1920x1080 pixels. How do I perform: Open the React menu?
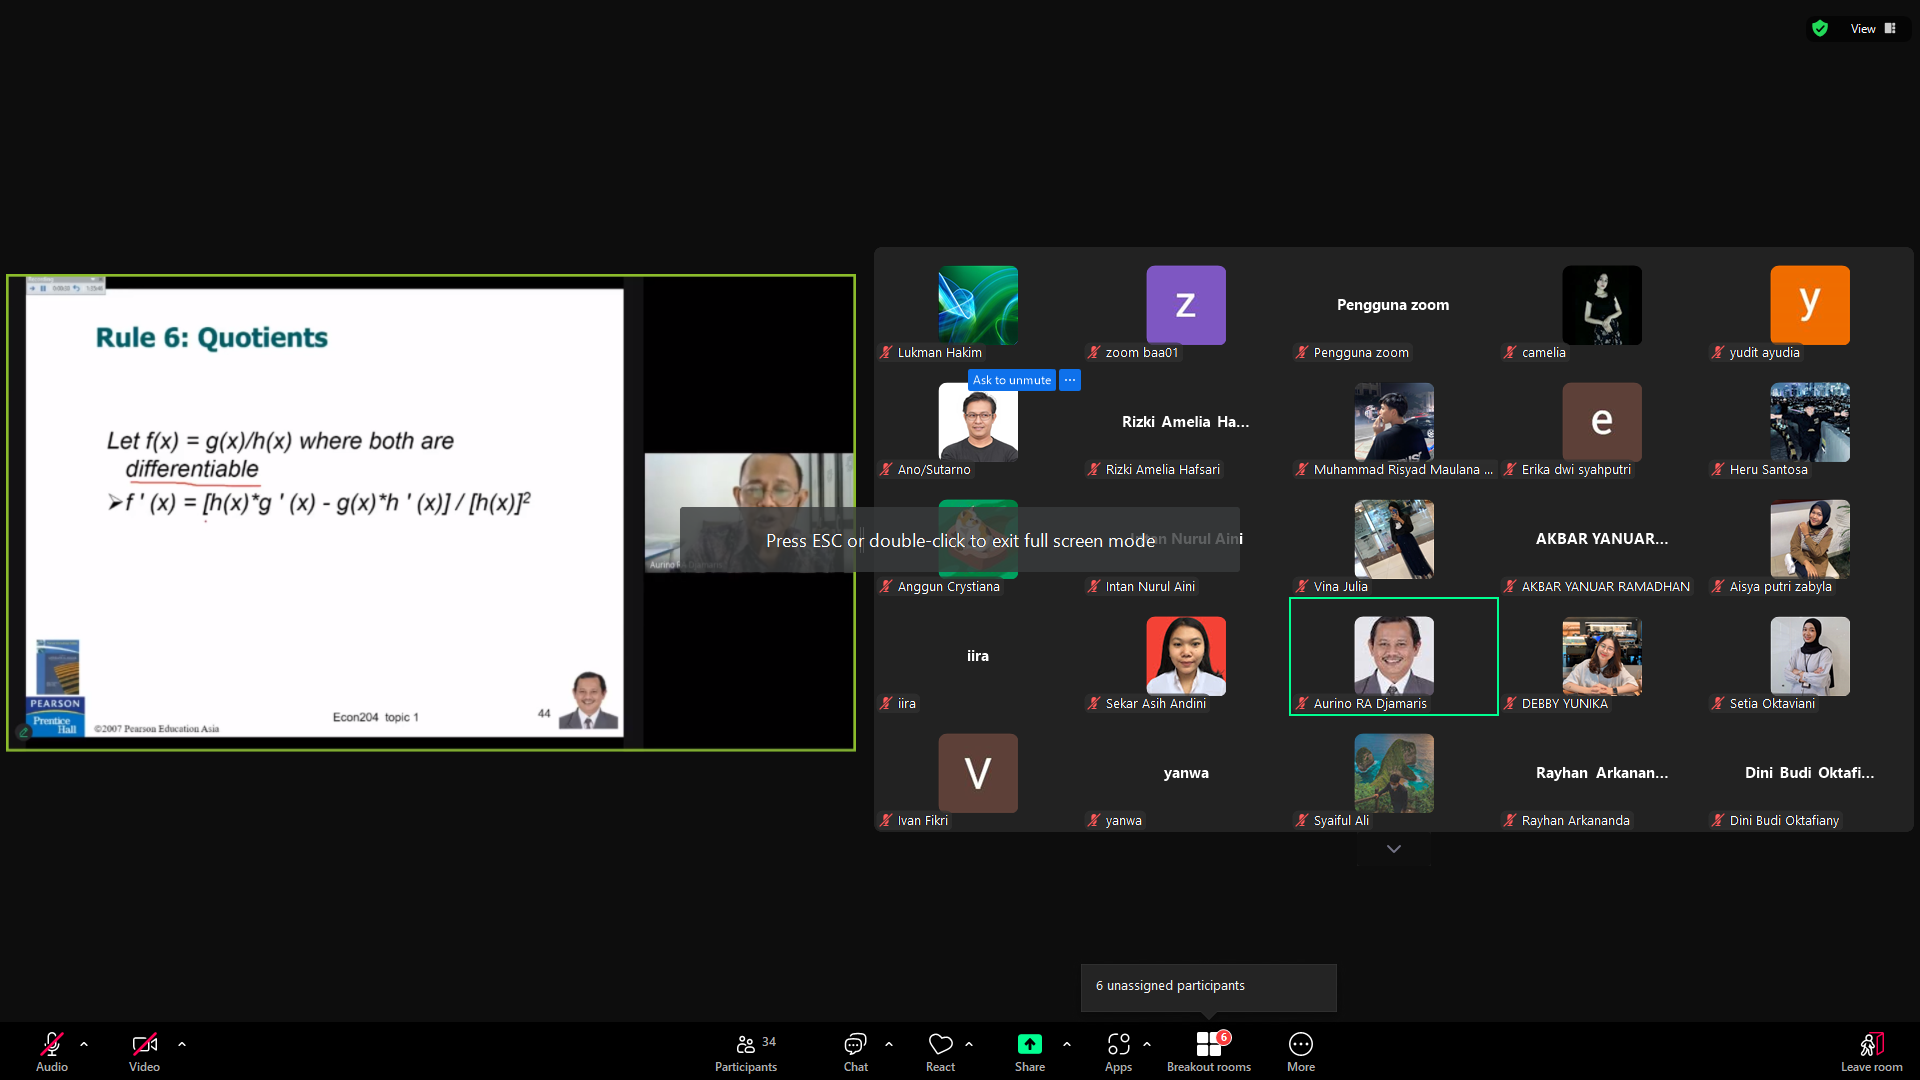[x=940, y=1051]
